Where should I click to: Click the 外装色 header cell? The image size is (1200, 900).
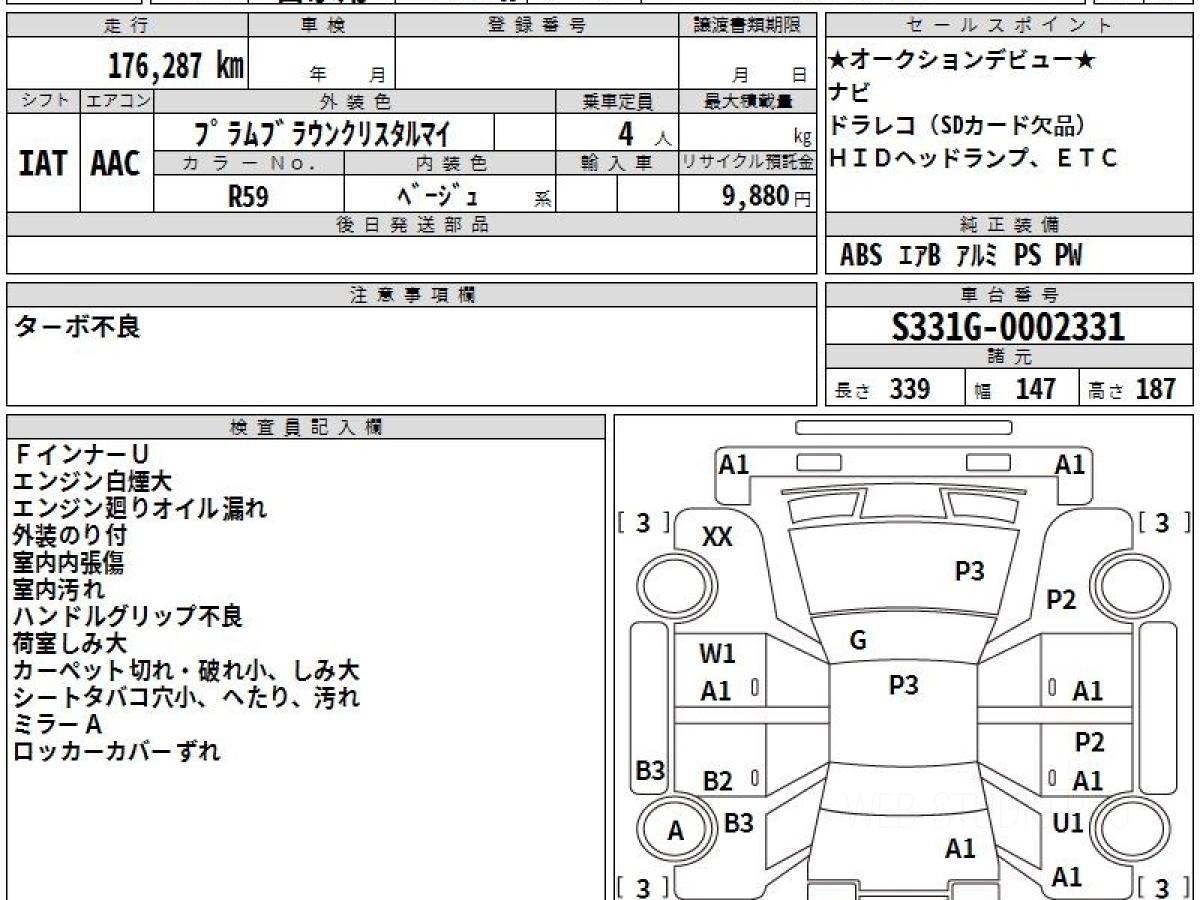point(355,101)
